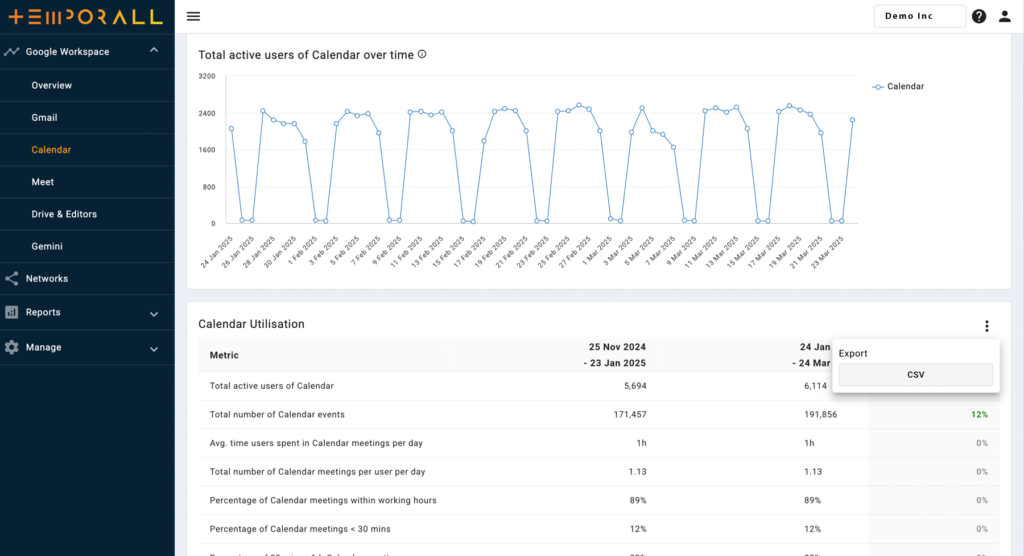
Task: Click the Calendar Utilisation heading
Action: [251, 324]
